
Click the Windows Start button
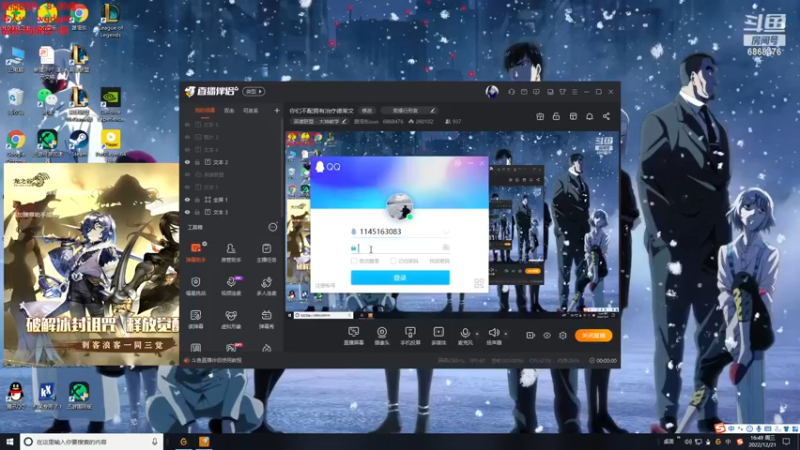(10, 441)
